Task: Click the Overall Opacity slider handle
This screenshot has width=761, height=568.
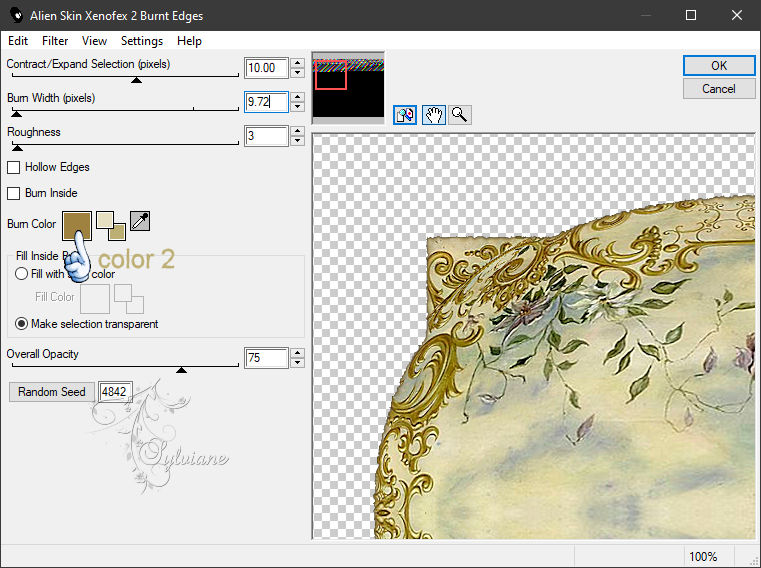Action: (x=182, y=370)
